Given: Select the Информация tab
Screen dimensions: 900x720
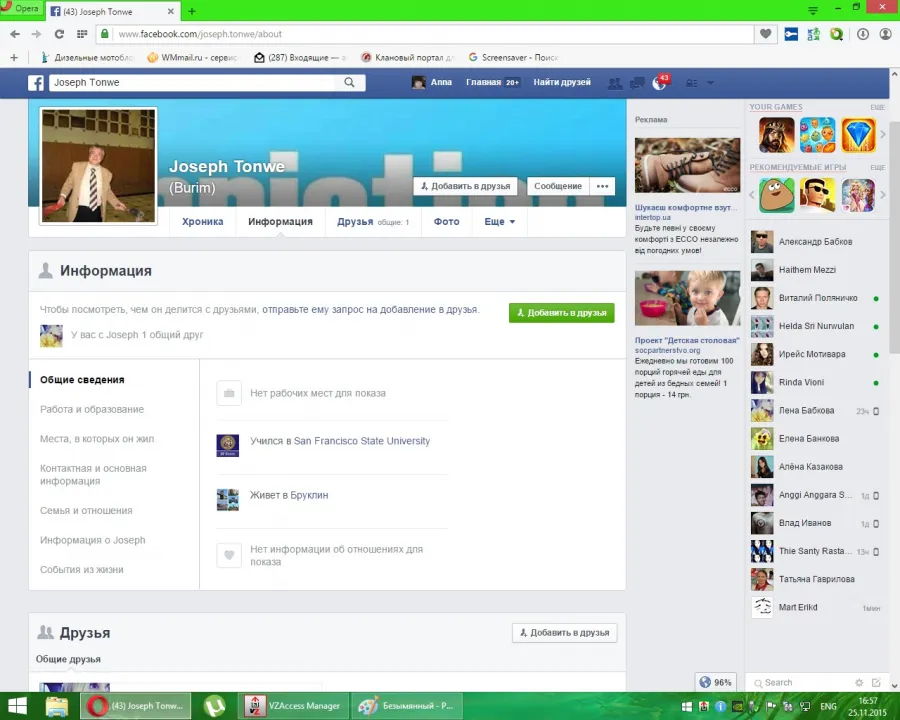Looking at the screenshot, I should click(280, 222).
